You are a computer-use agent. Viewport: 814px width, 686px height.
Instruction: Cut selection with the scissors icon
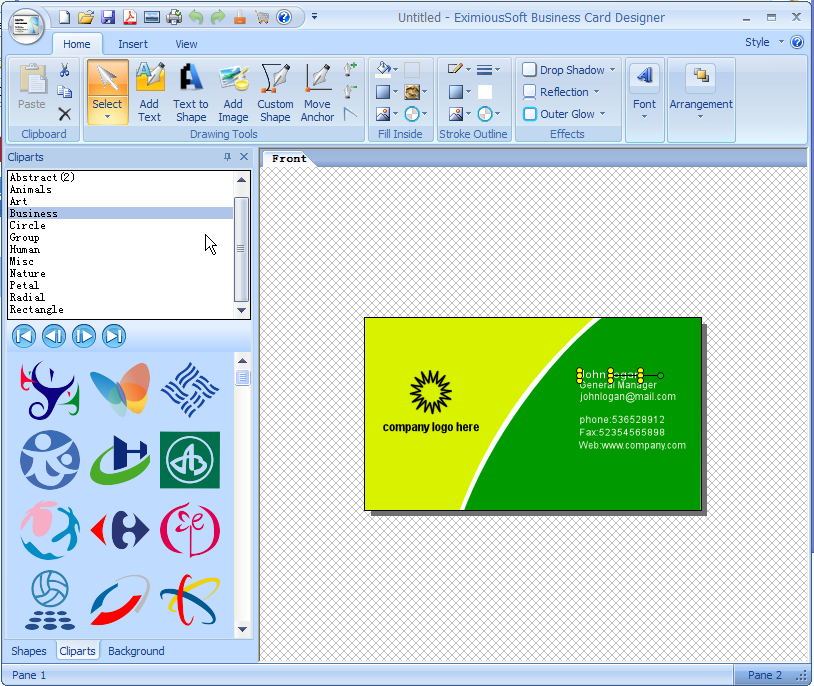tap(64, 70)
